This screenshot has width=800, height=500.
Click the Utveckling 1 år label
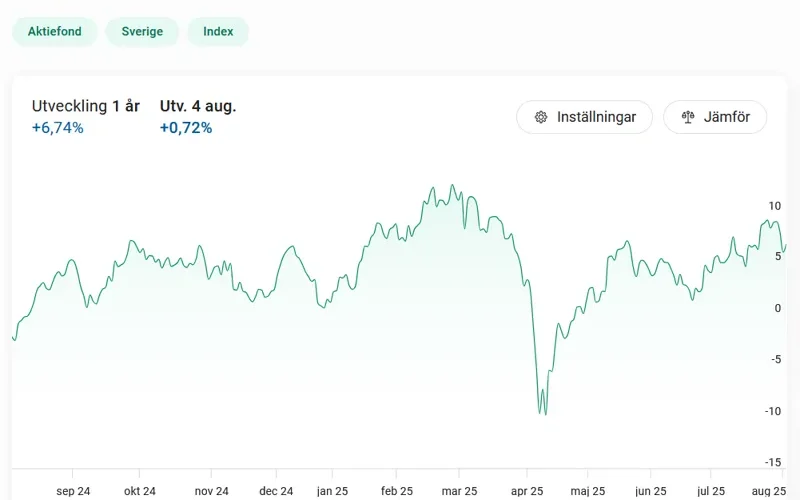pyautogui.click(x=86, y=106)
